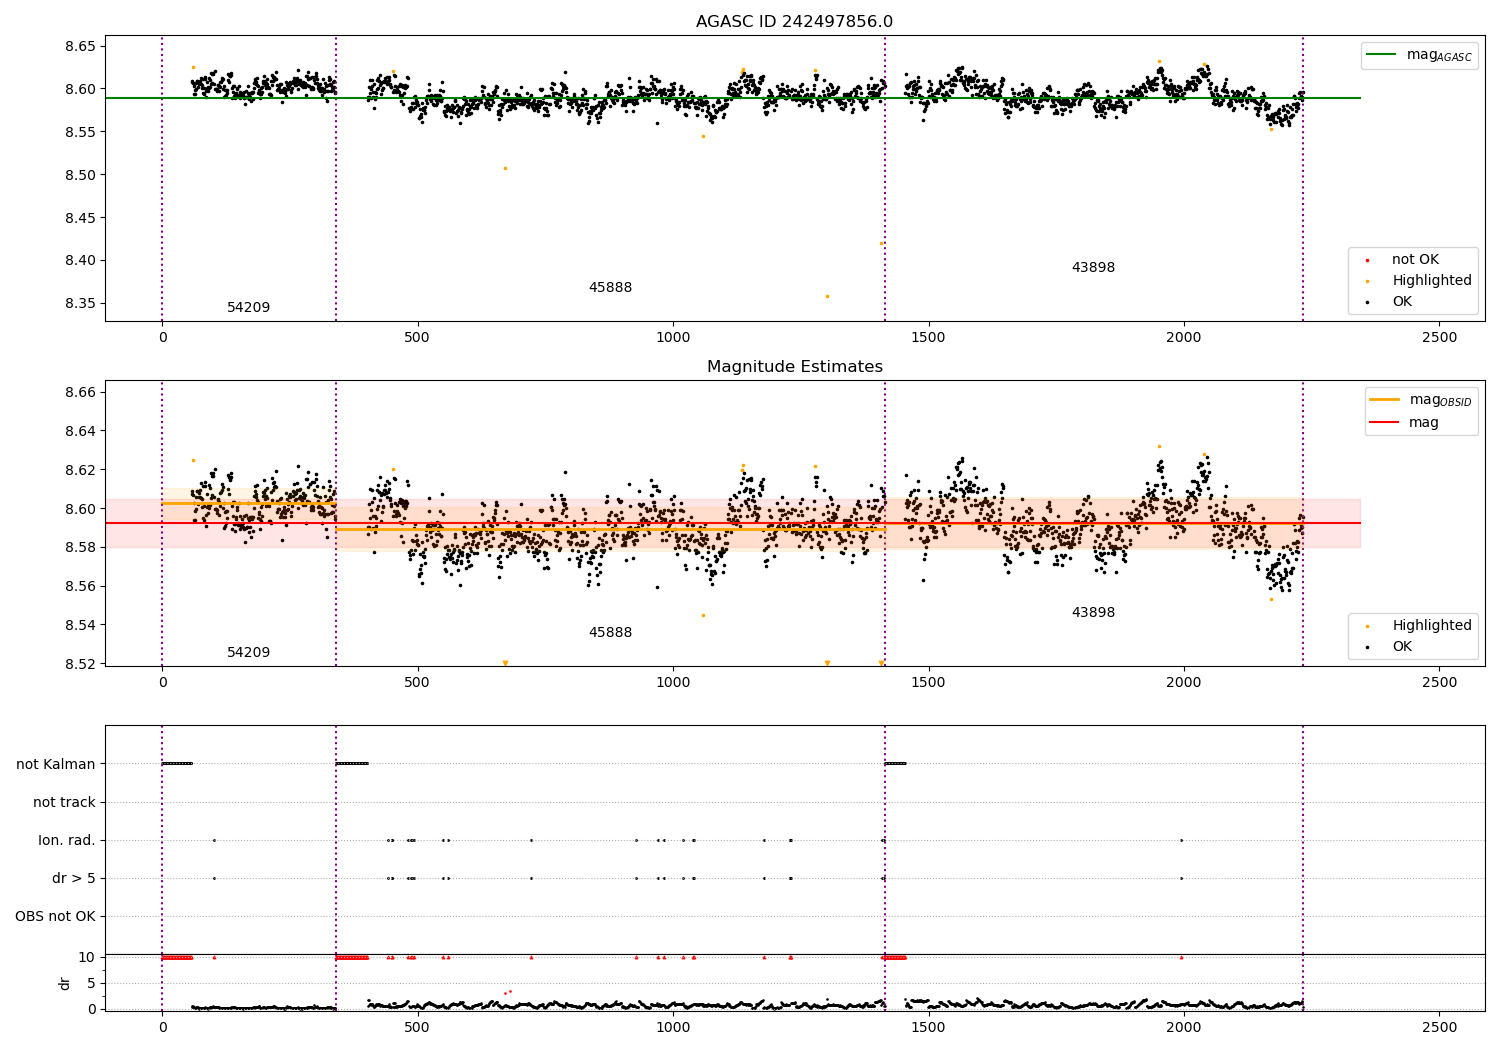This screenshot has height=1050, width=1500.
Task: Click the 'not track' axis label
Action: (x=64, y=802)
